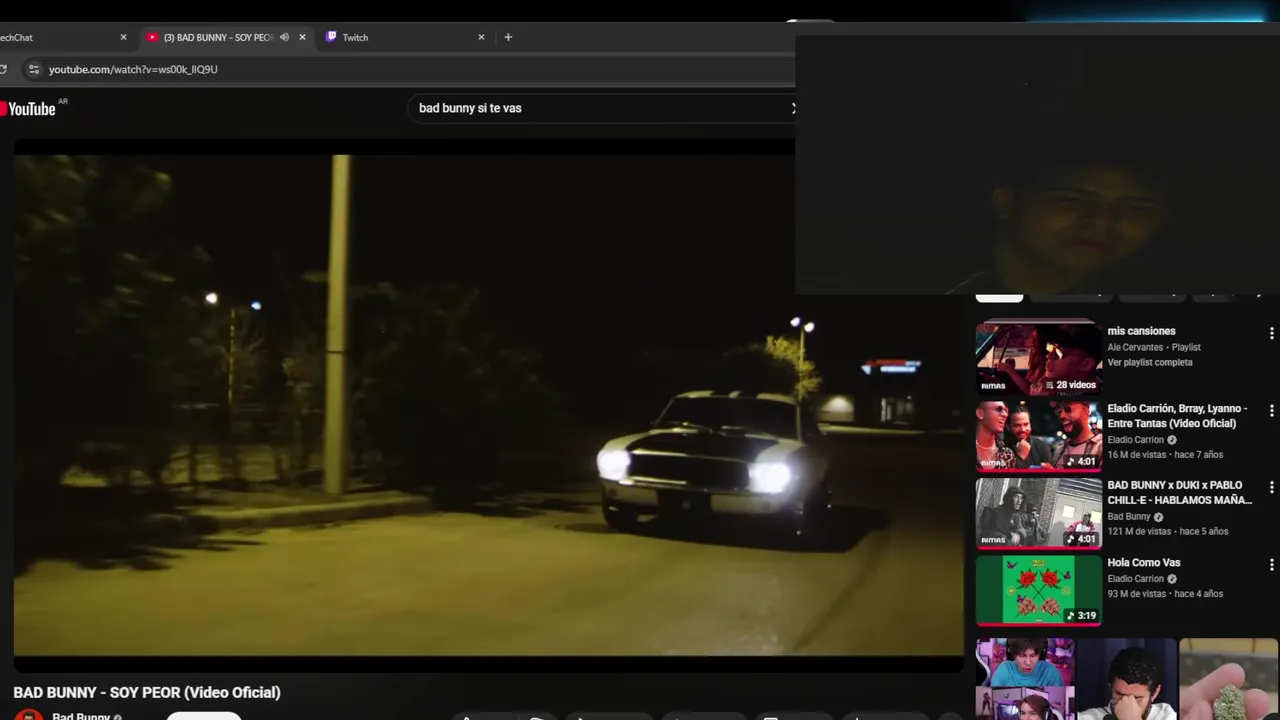Viewport: 1280px width, 720px height.
Task: Open the Hola Como Vas video title
Action: coord(1144,563)
